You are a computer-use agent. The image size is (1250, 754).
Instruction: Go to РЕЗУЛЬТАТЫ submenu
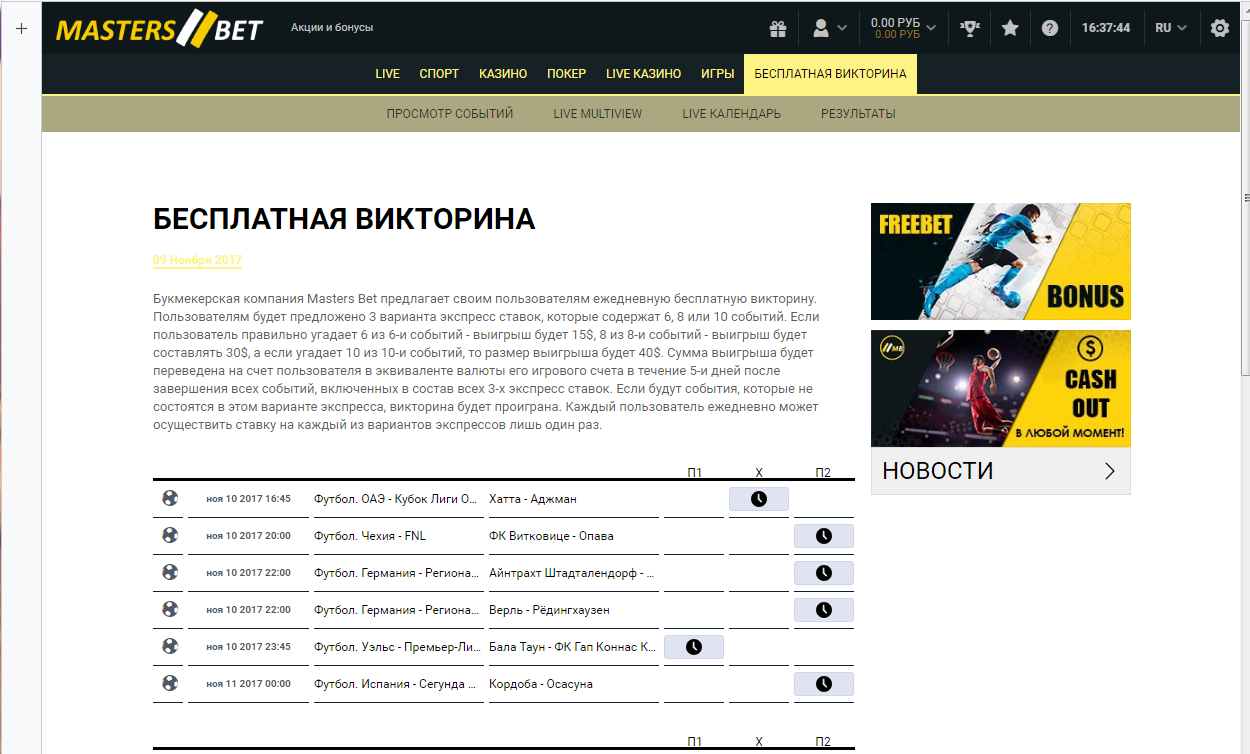(x=858, y=114)
